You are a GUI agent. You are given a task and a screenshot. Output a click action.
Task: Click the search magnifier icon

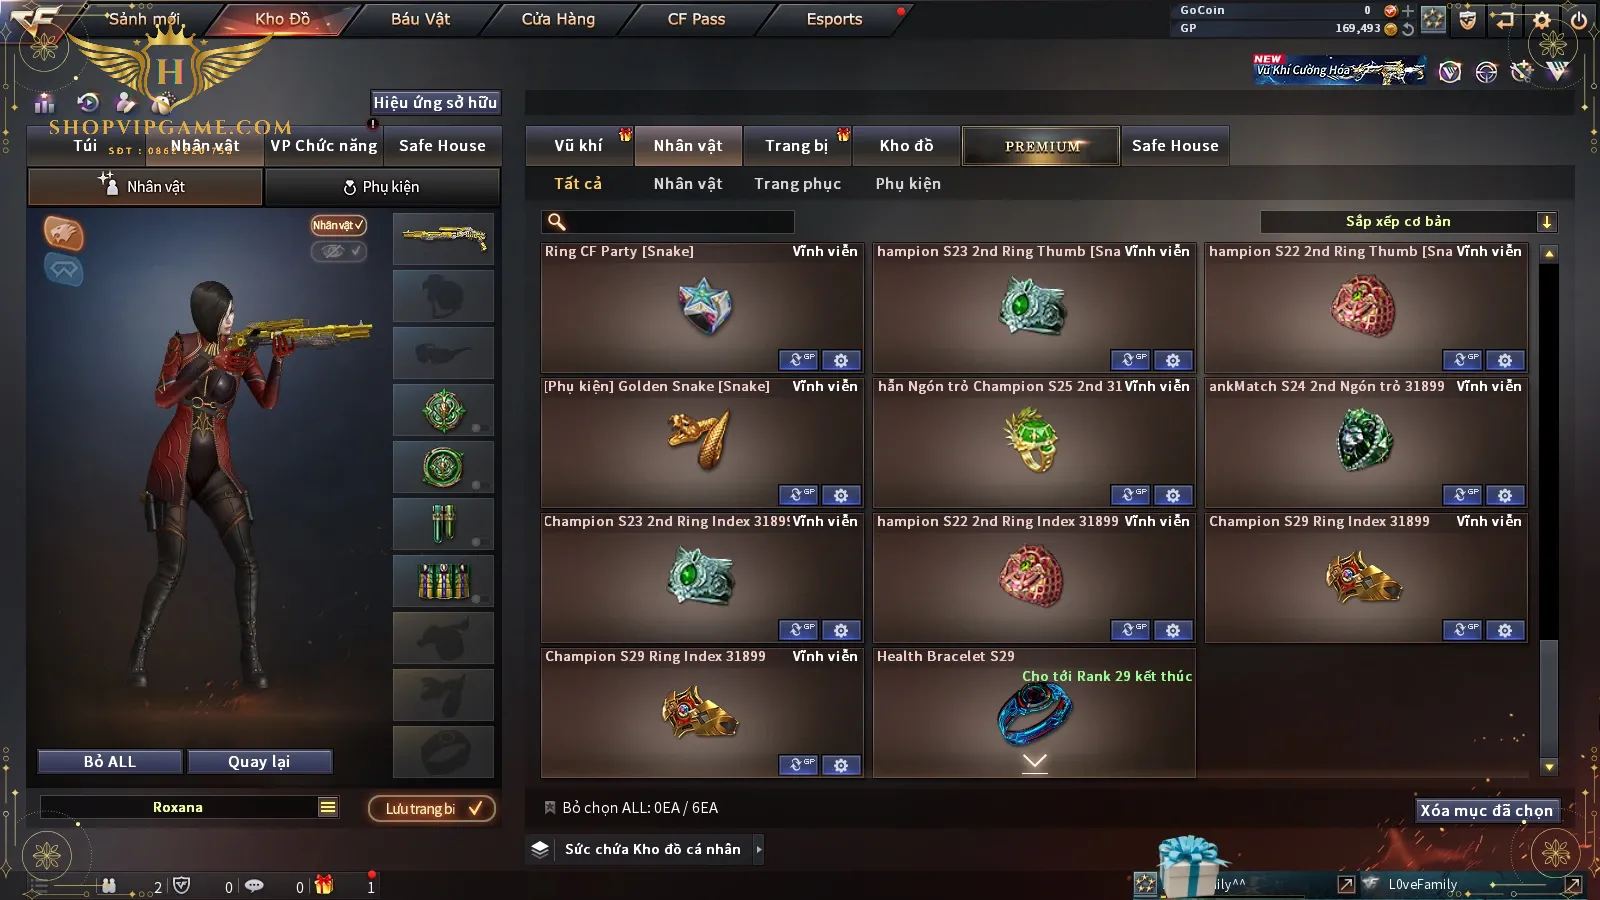[557, 222]
